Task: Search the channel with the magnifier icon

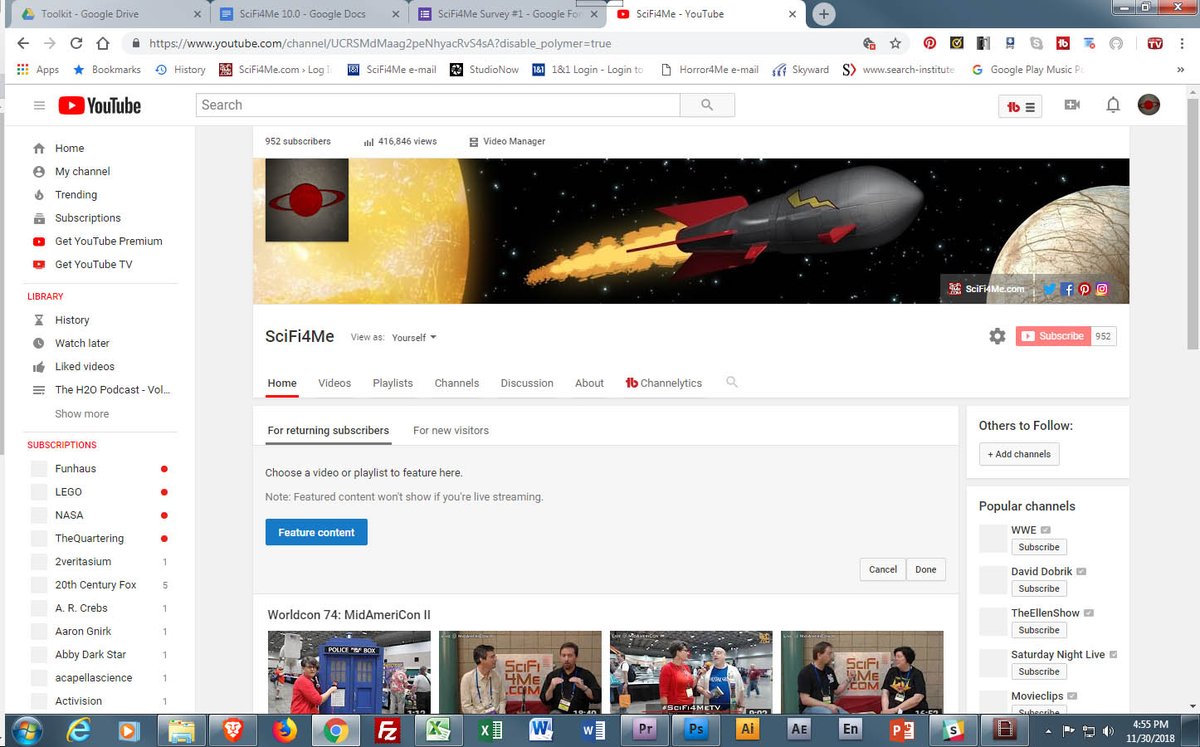Action: pos(732,382)
